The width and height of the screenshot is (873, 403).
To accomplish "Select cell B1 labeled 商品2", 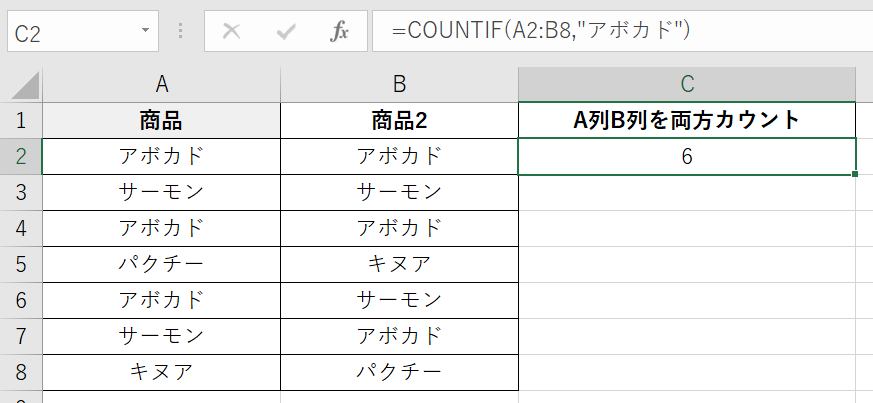I will 399,121.
